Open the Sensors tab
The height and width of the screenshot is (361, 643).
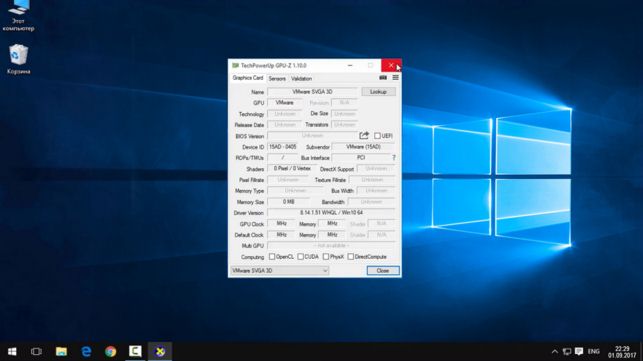(277, 78)
